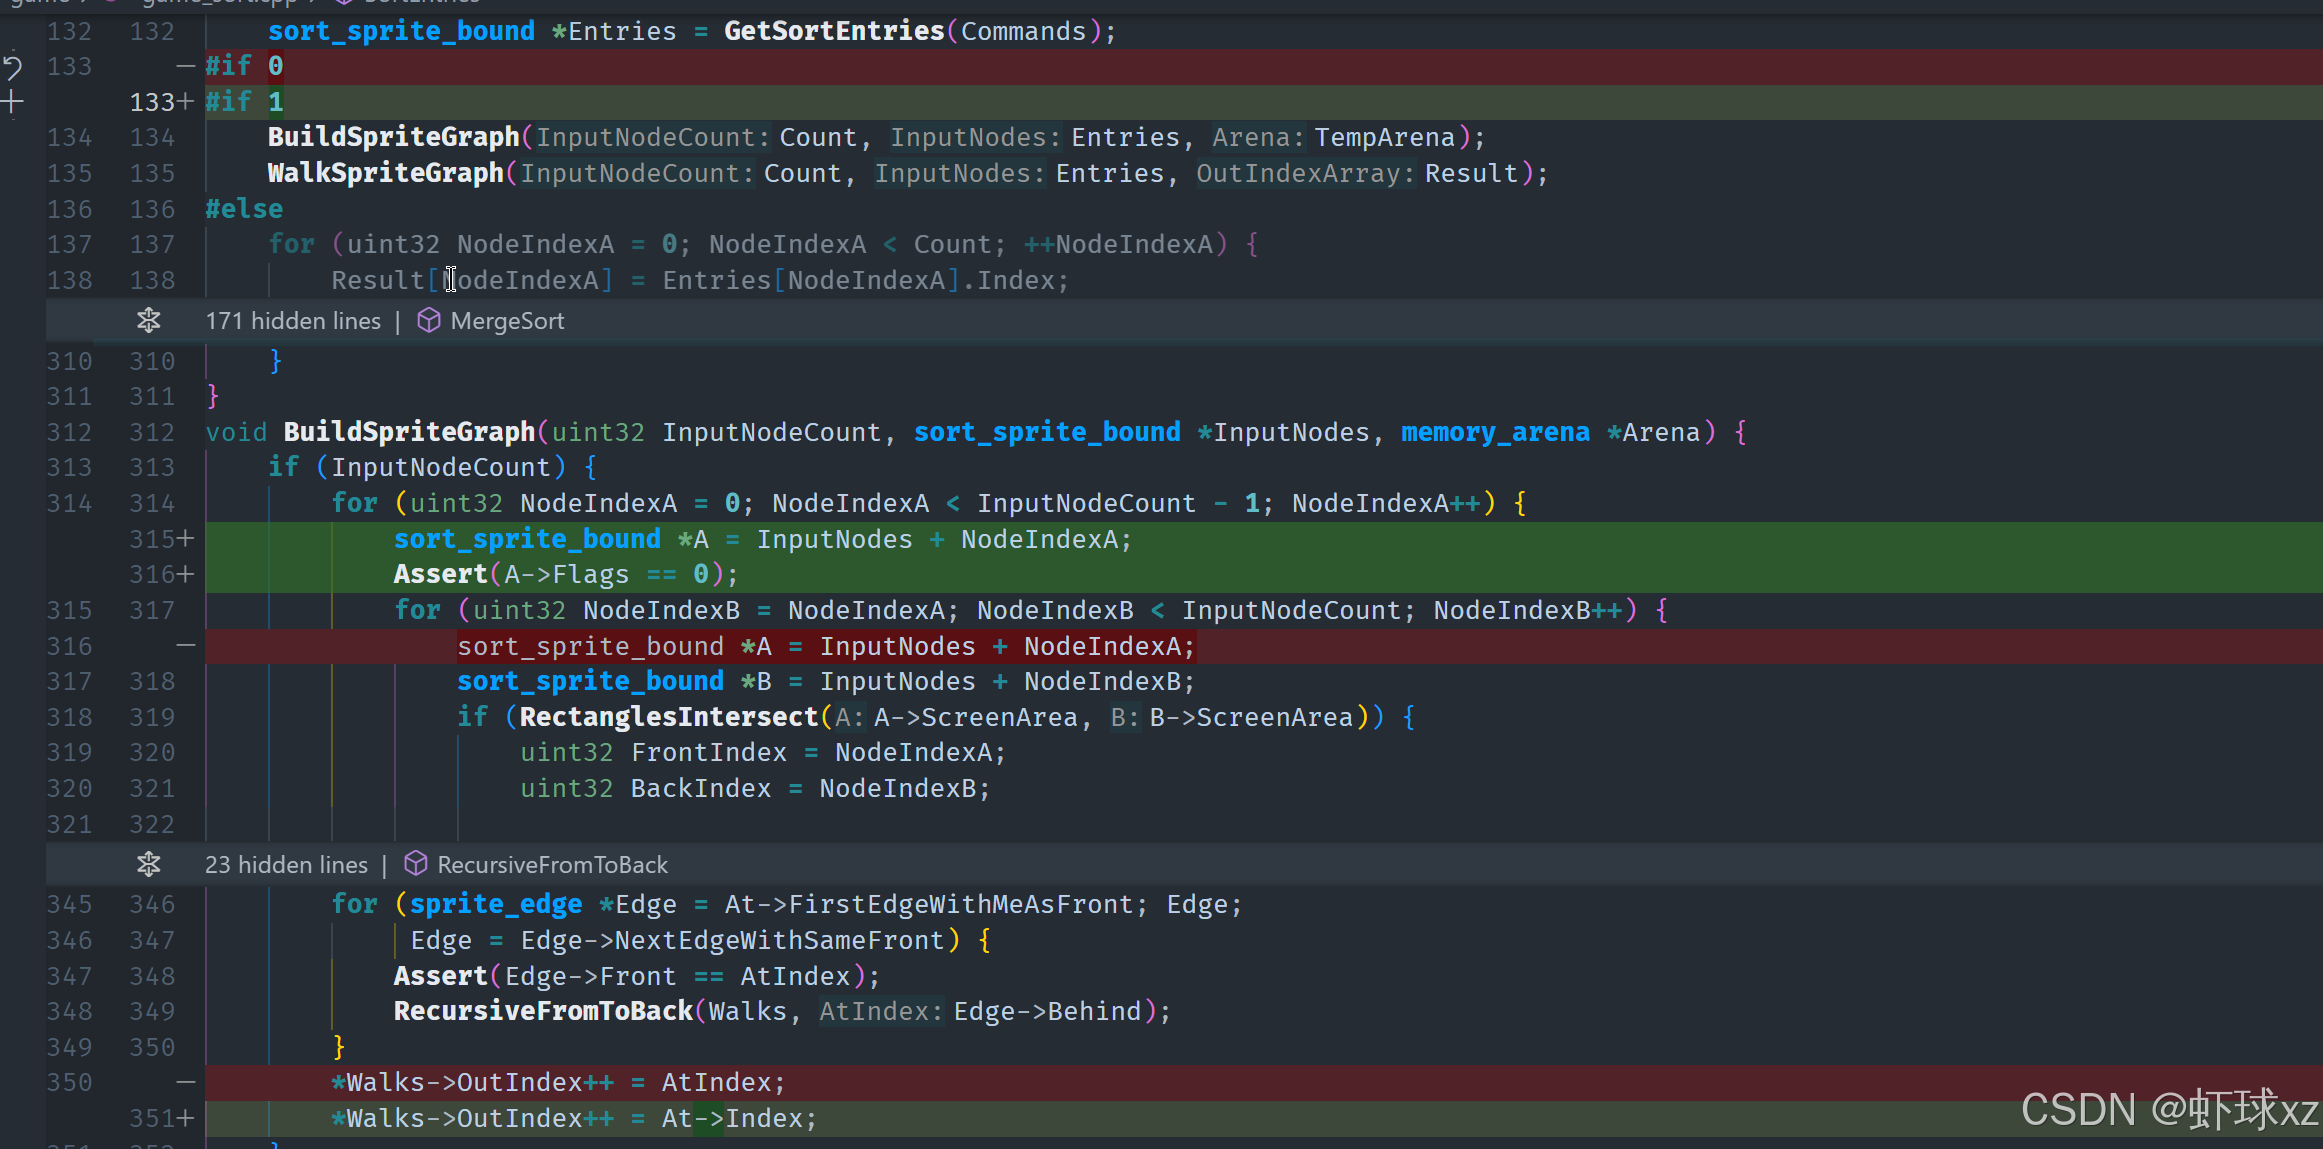Click the cube symbol icon before RecursiveFromToBack

(416, 864)
